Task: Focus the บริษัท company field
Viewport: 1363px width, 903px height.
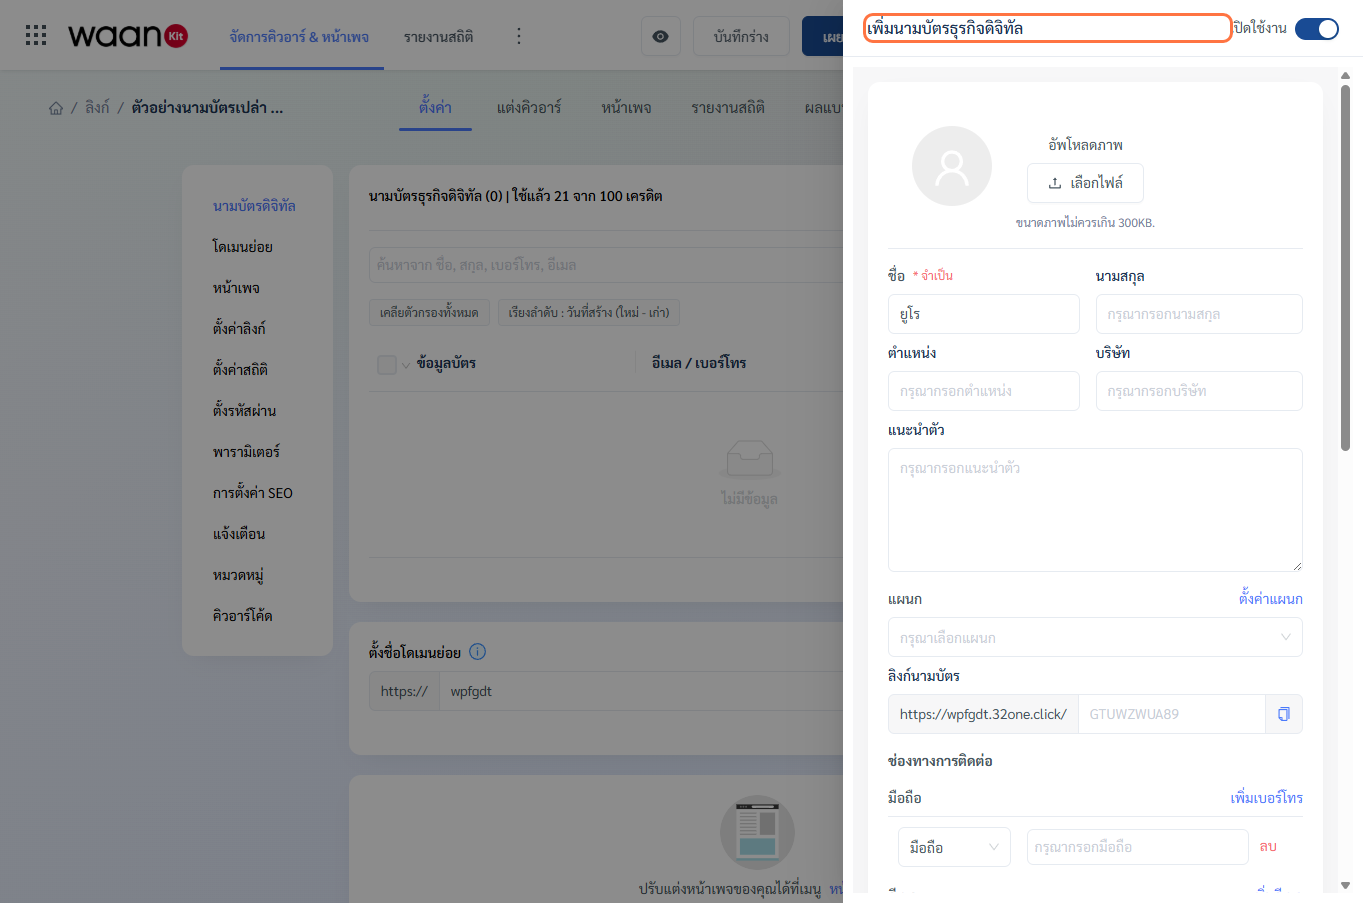Action: click(1199, 391)
